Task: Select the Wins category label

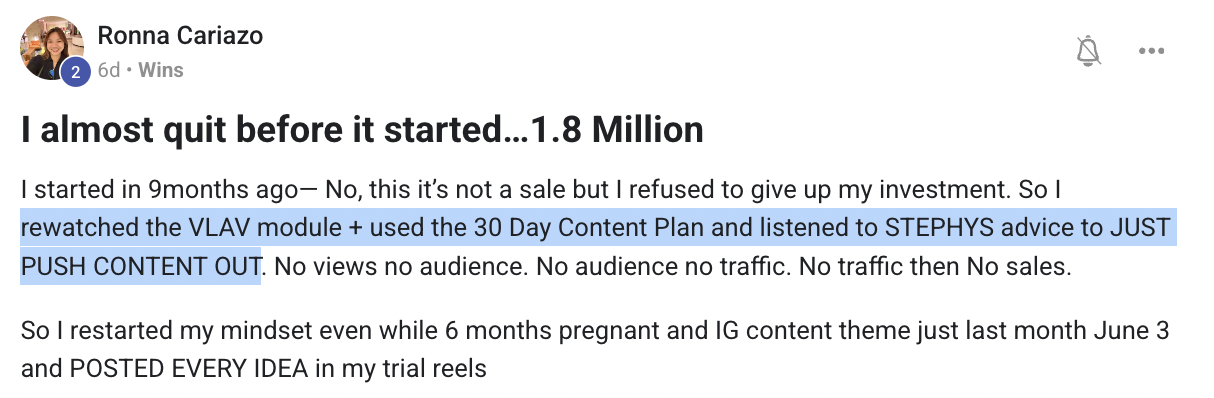Action: tap(160, 71)
